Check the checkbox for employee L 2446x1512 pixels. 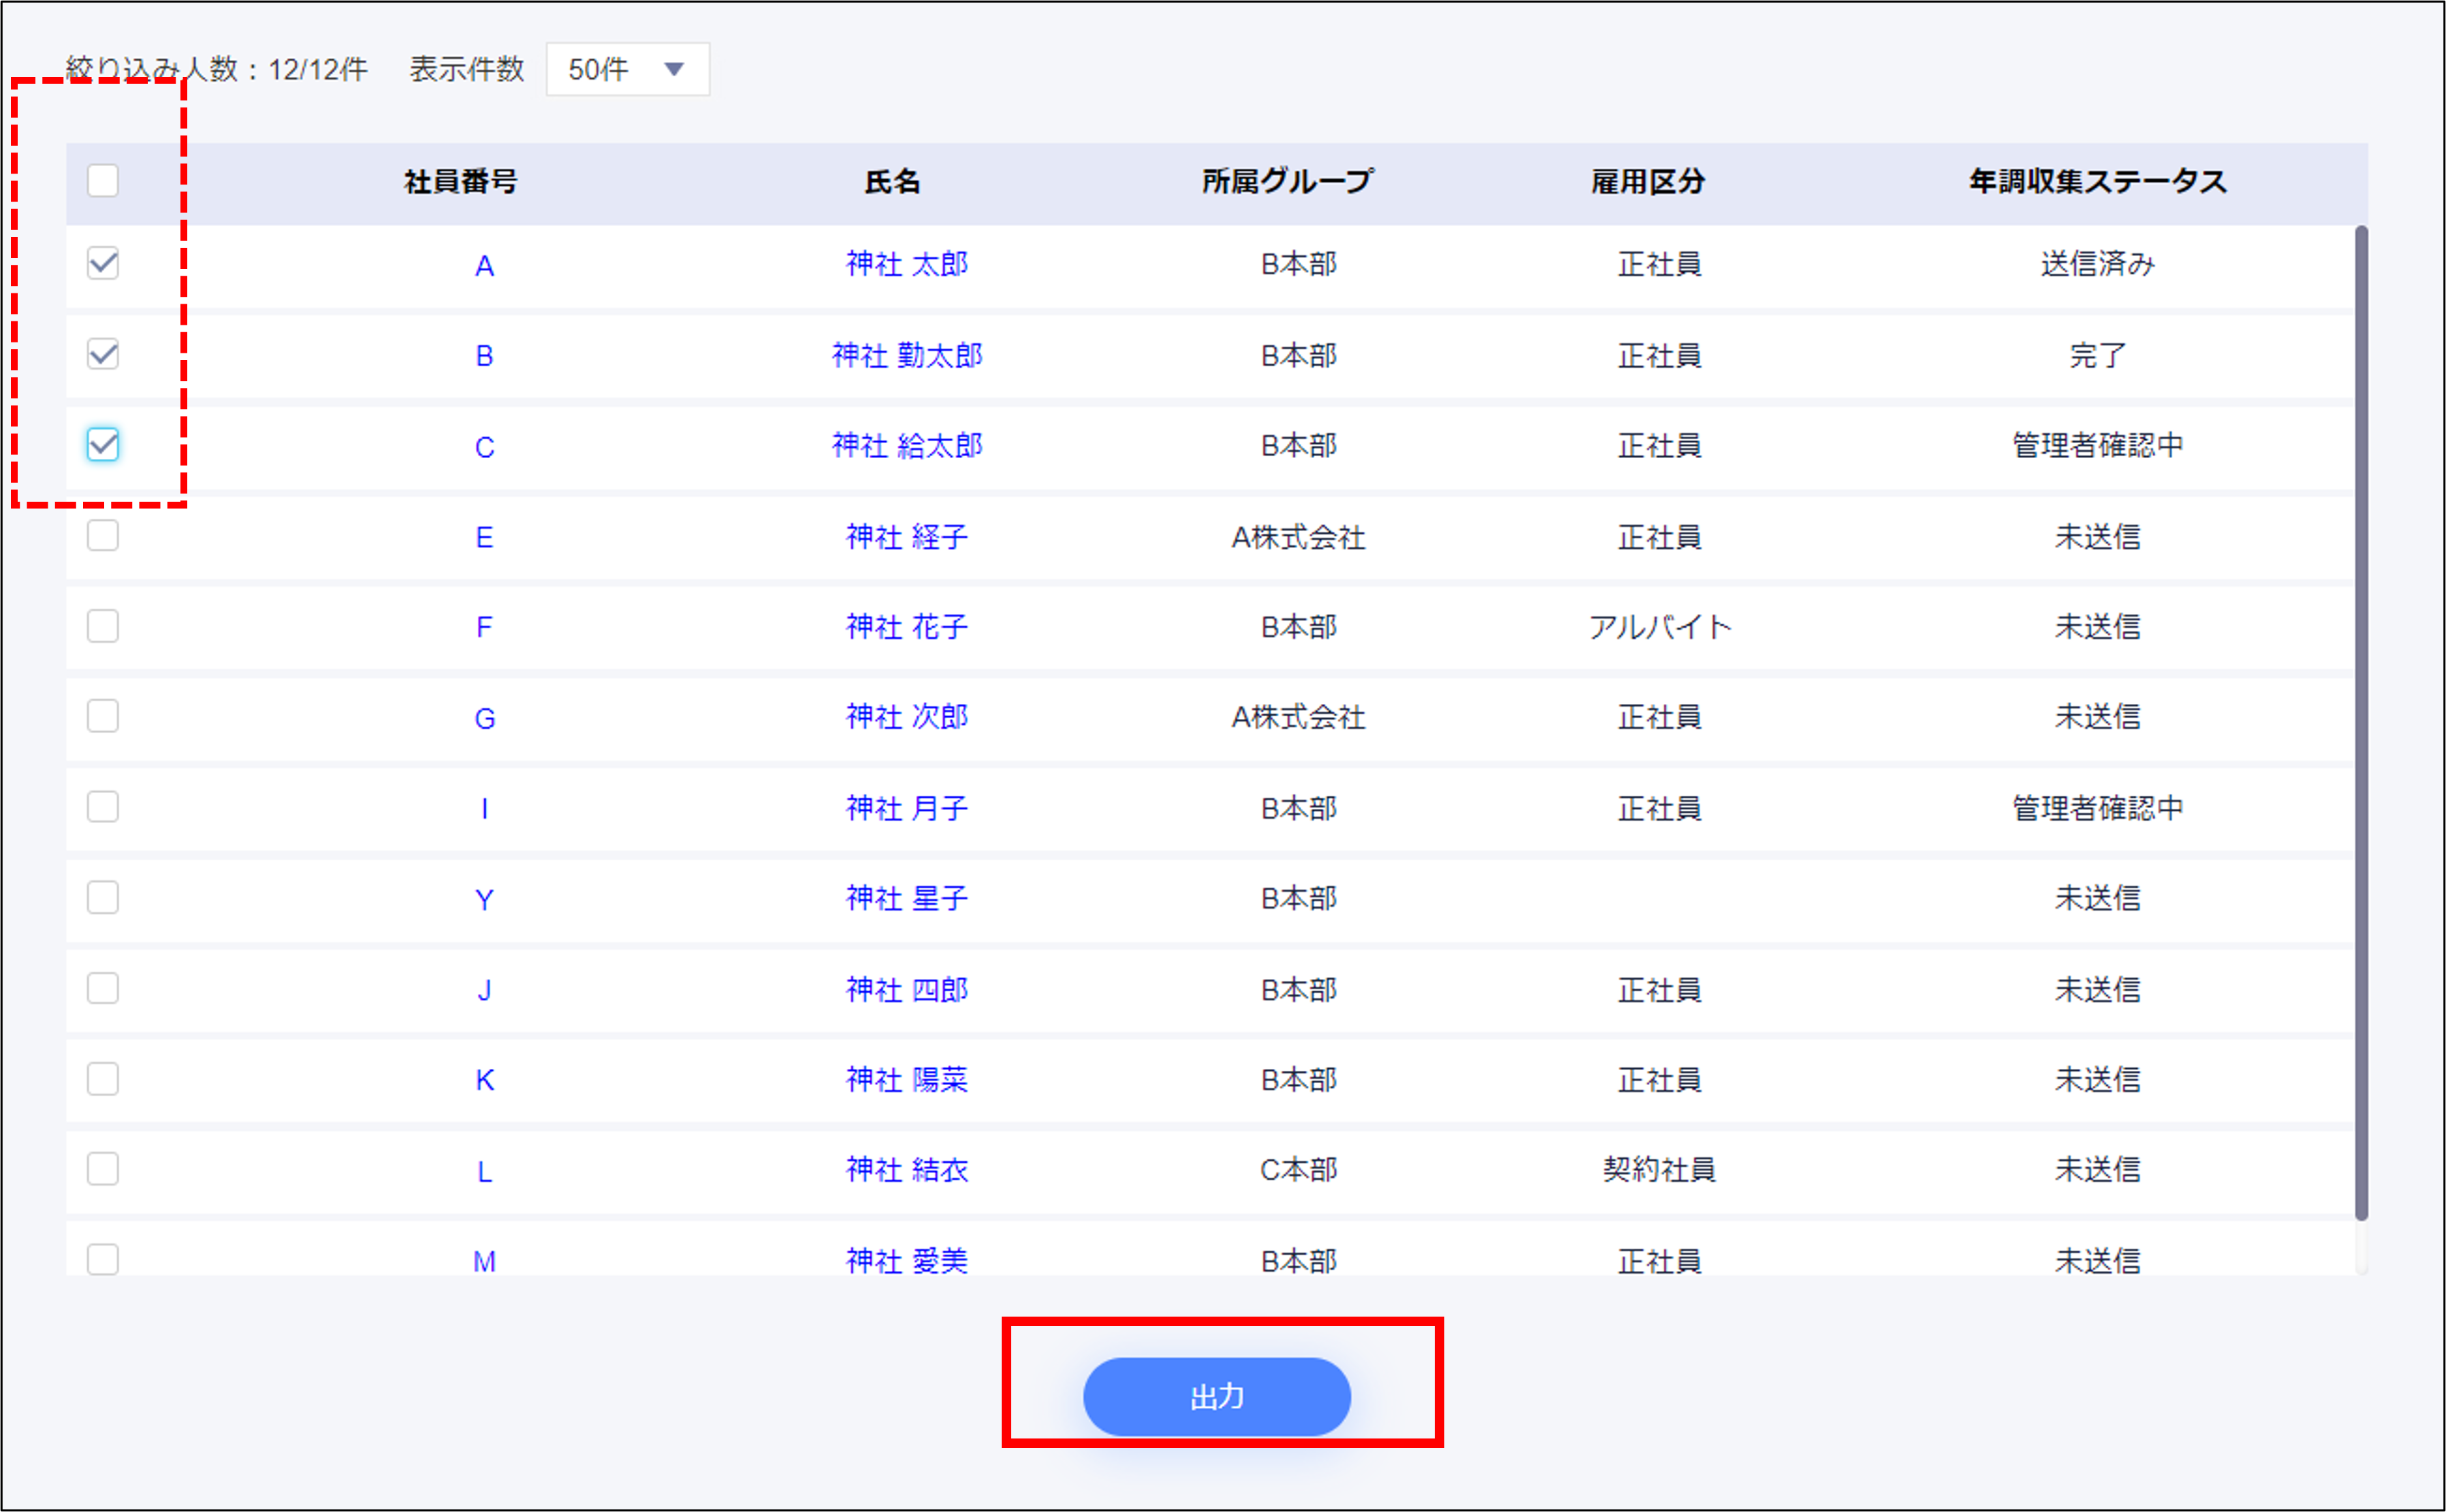pyautogui.click(x=103, y=1169)
